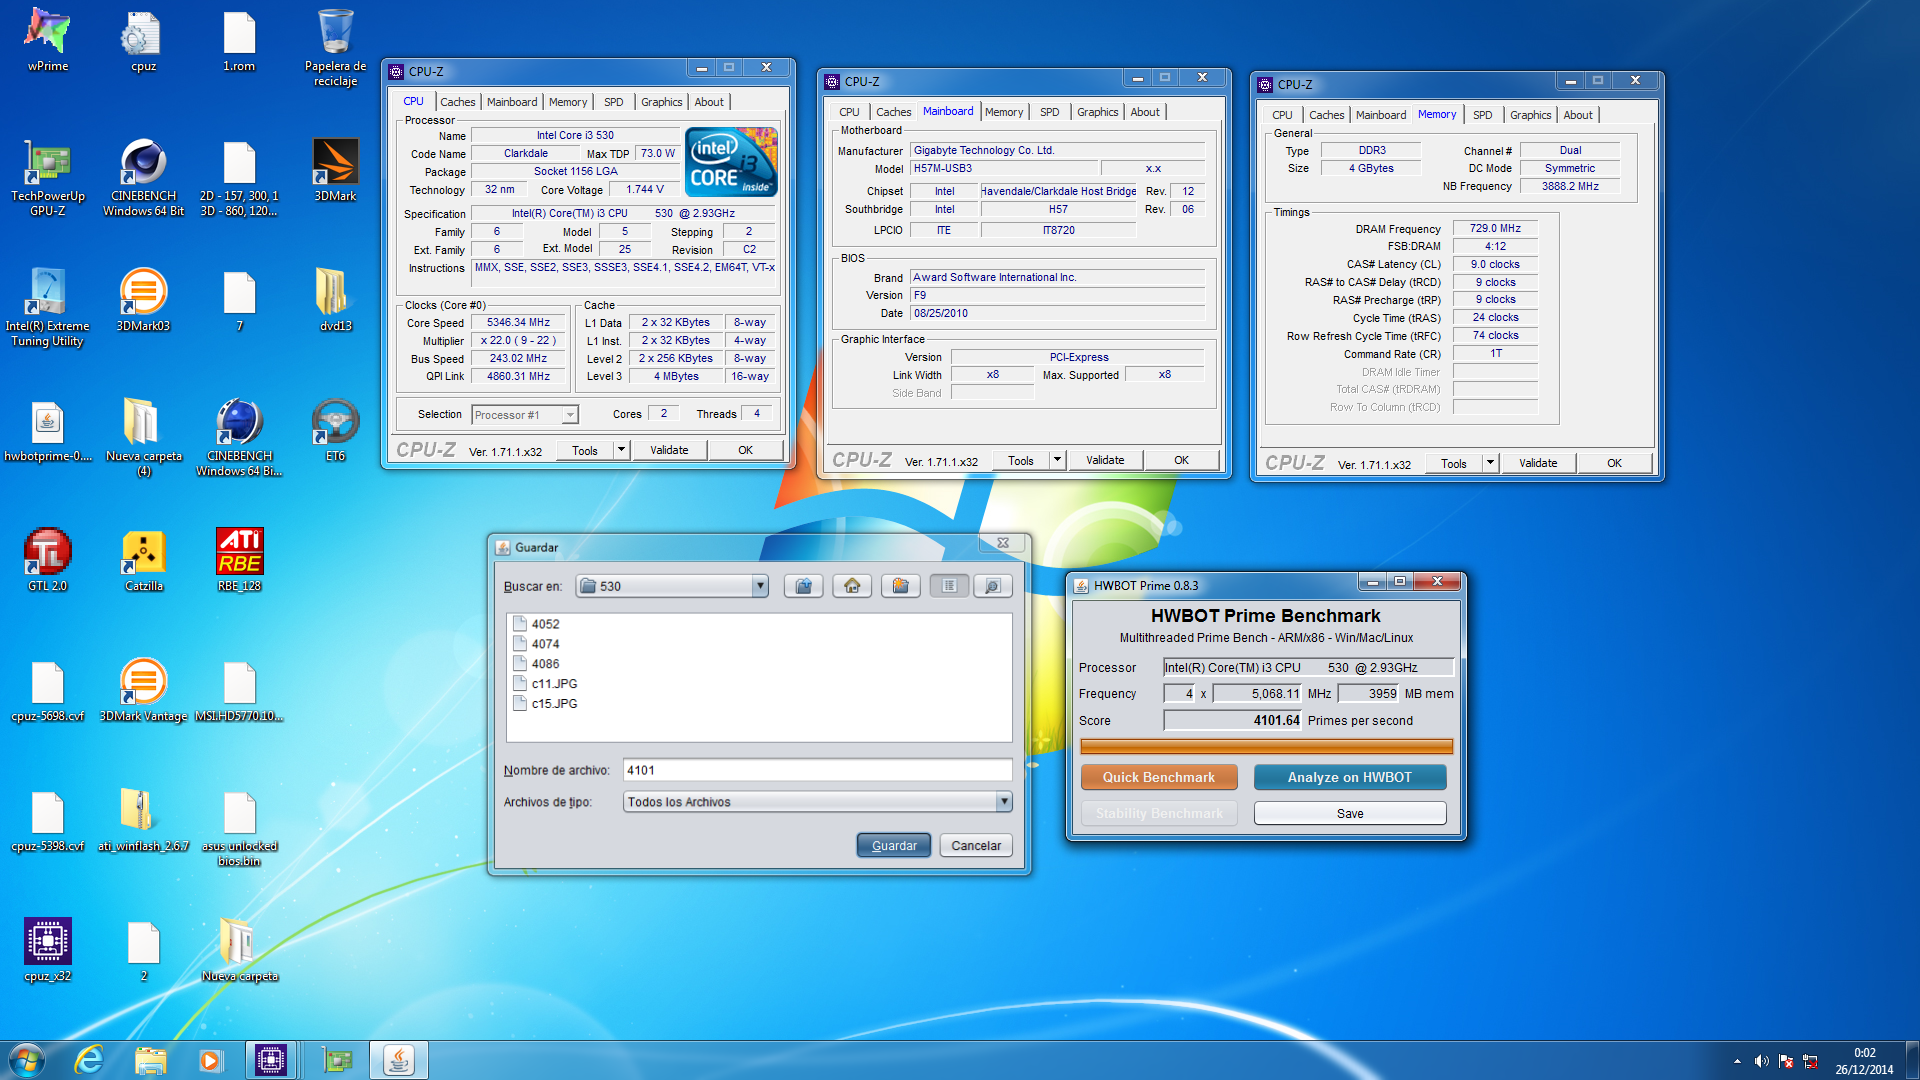Show hidden tray icons arrow
1920x1080 pixels.
(x=1737, y=1061)
